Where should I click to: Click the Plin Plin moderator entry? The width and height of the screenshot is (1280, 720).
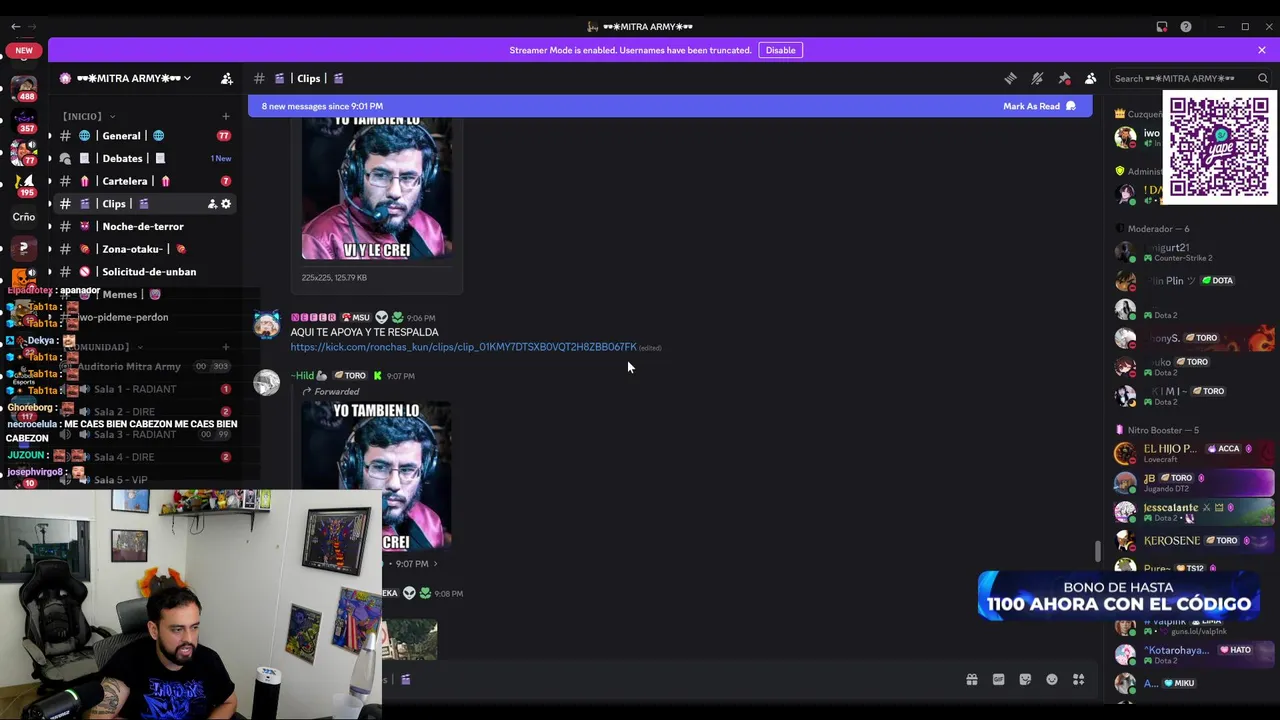[x=1195, y=281]
